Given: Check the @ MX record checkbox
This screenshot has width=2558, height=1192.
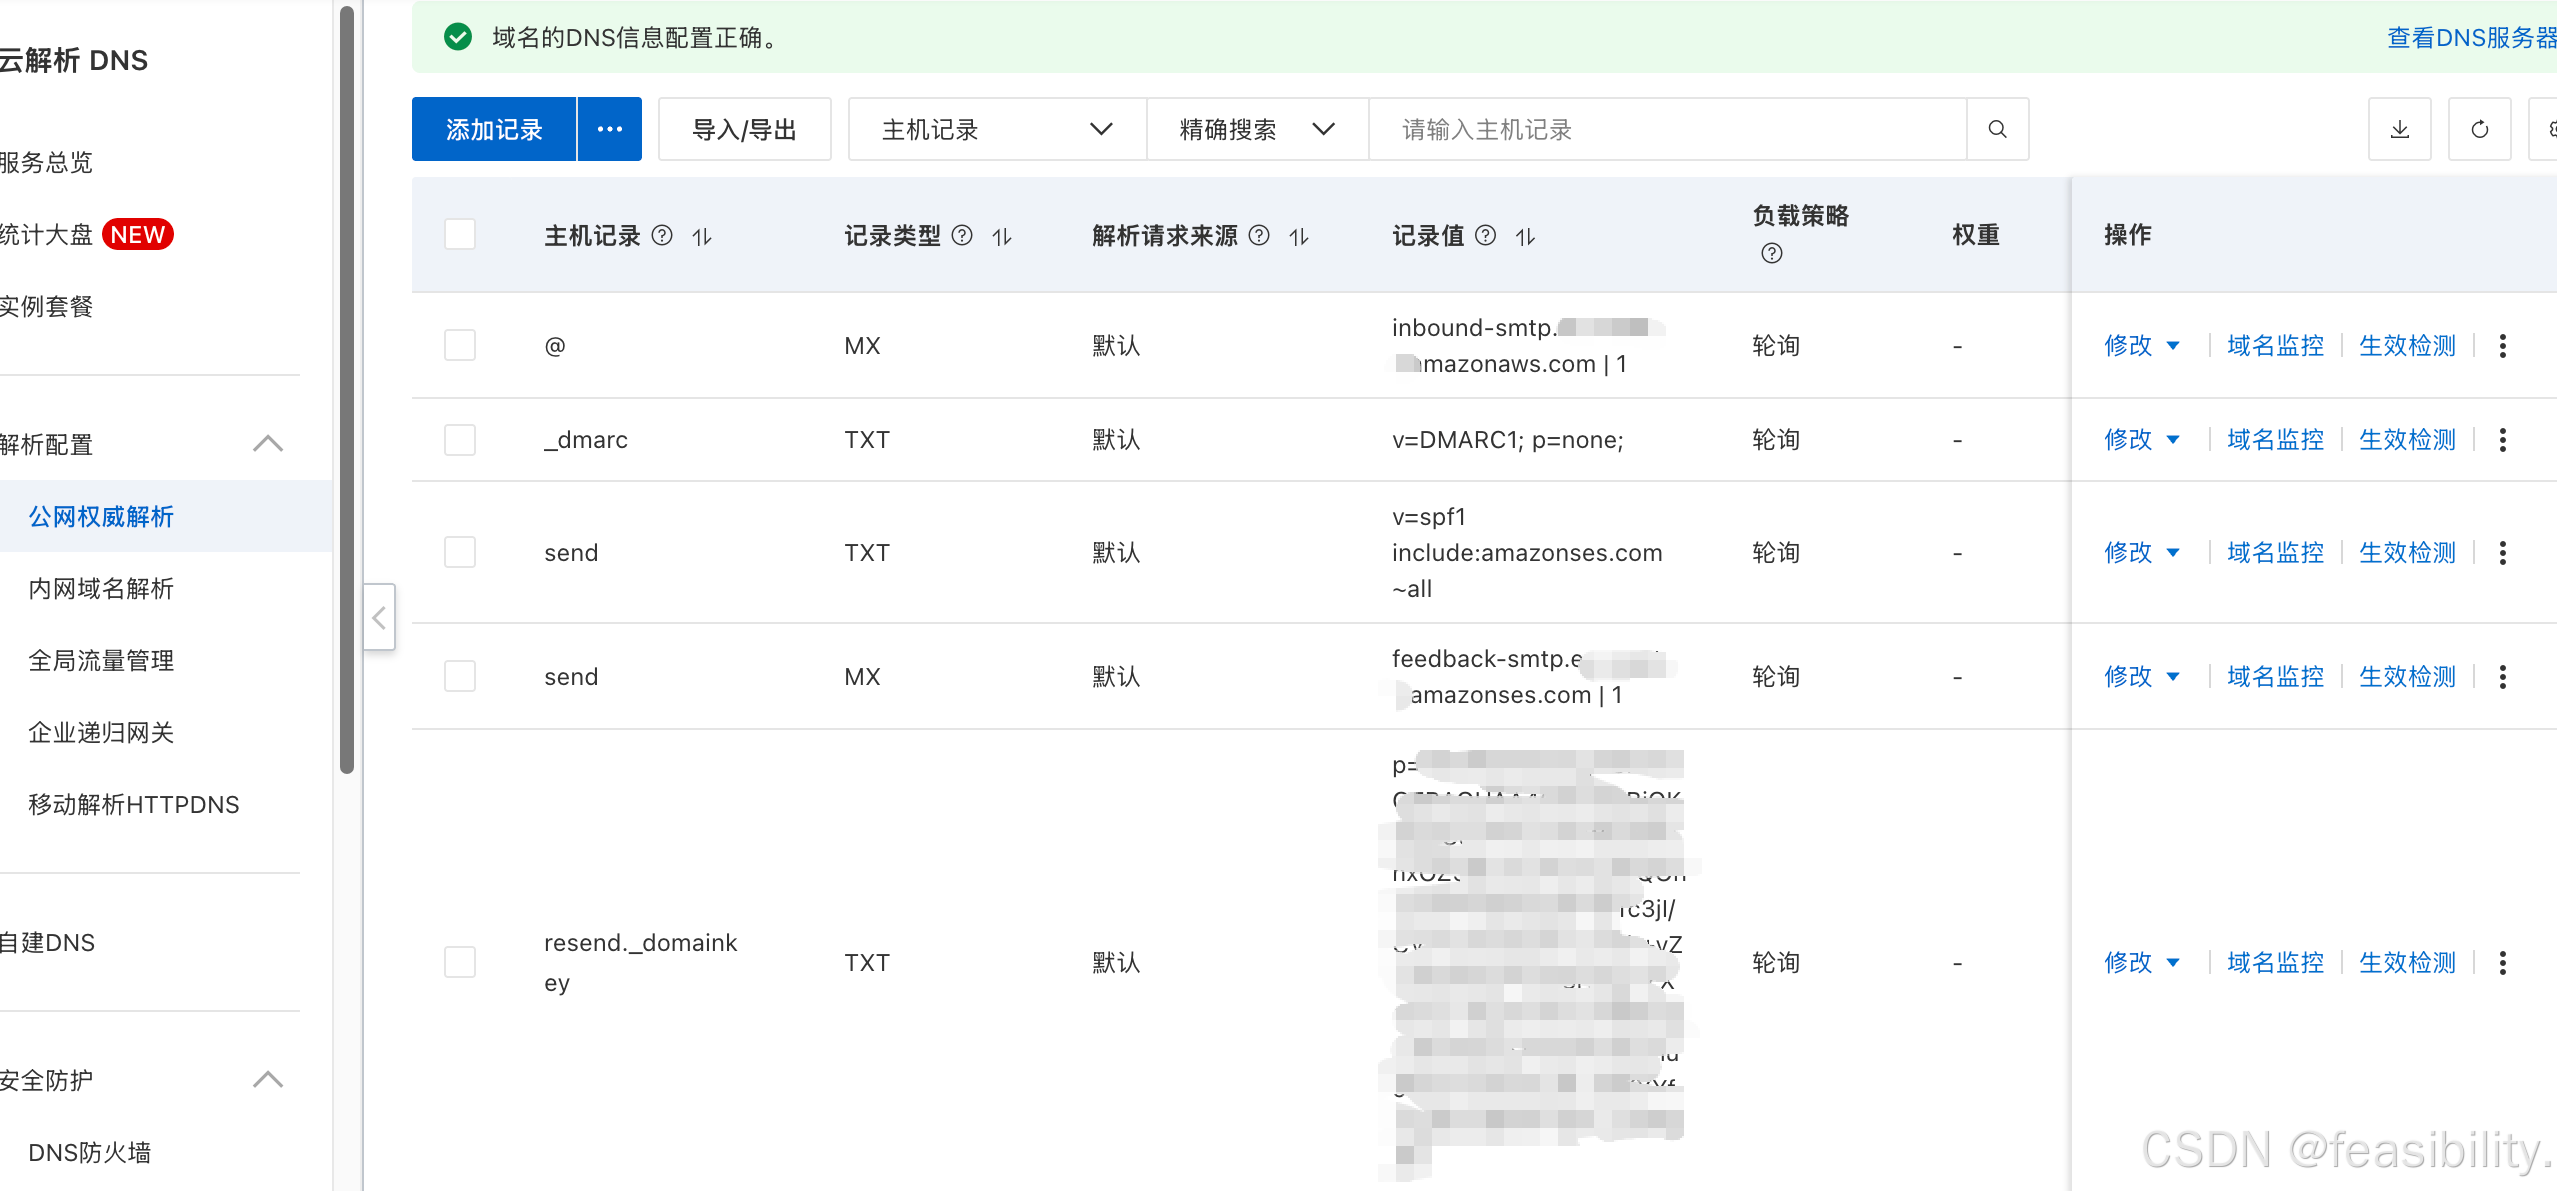Looking at the screenshot, I should 460,345.
